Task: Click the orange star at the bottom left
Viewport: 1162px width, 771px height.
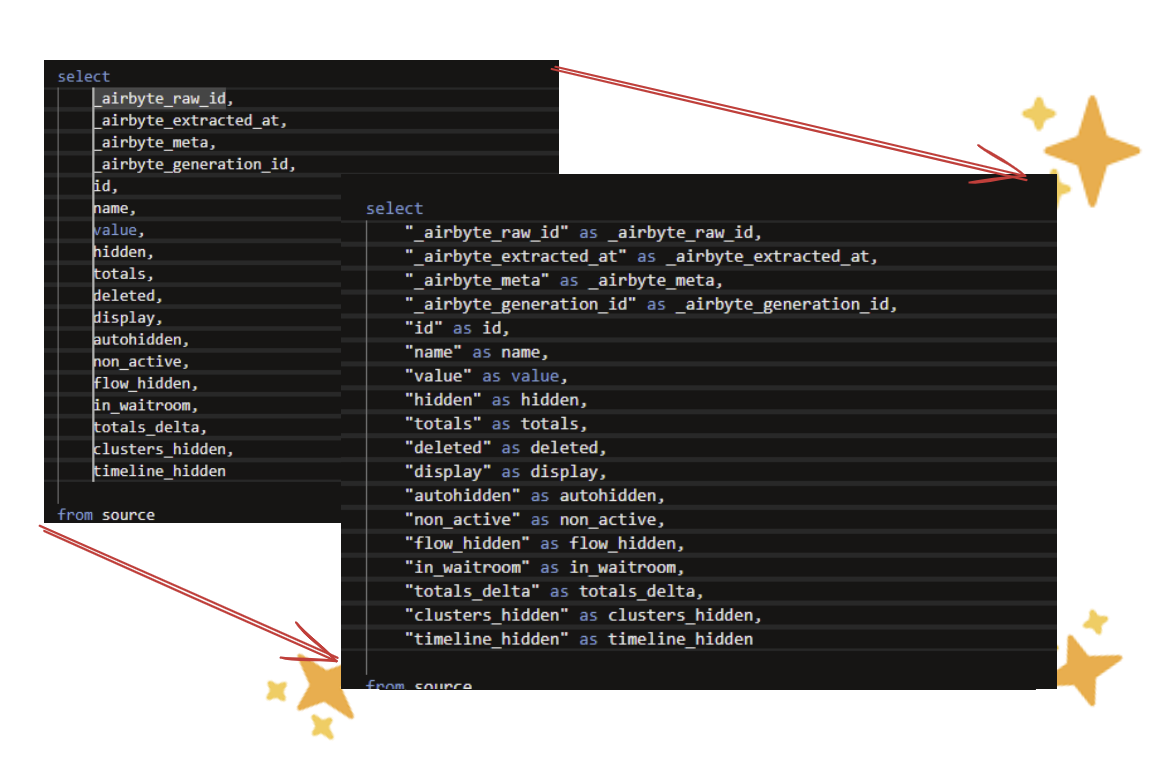Action: (x=320, y=690)
